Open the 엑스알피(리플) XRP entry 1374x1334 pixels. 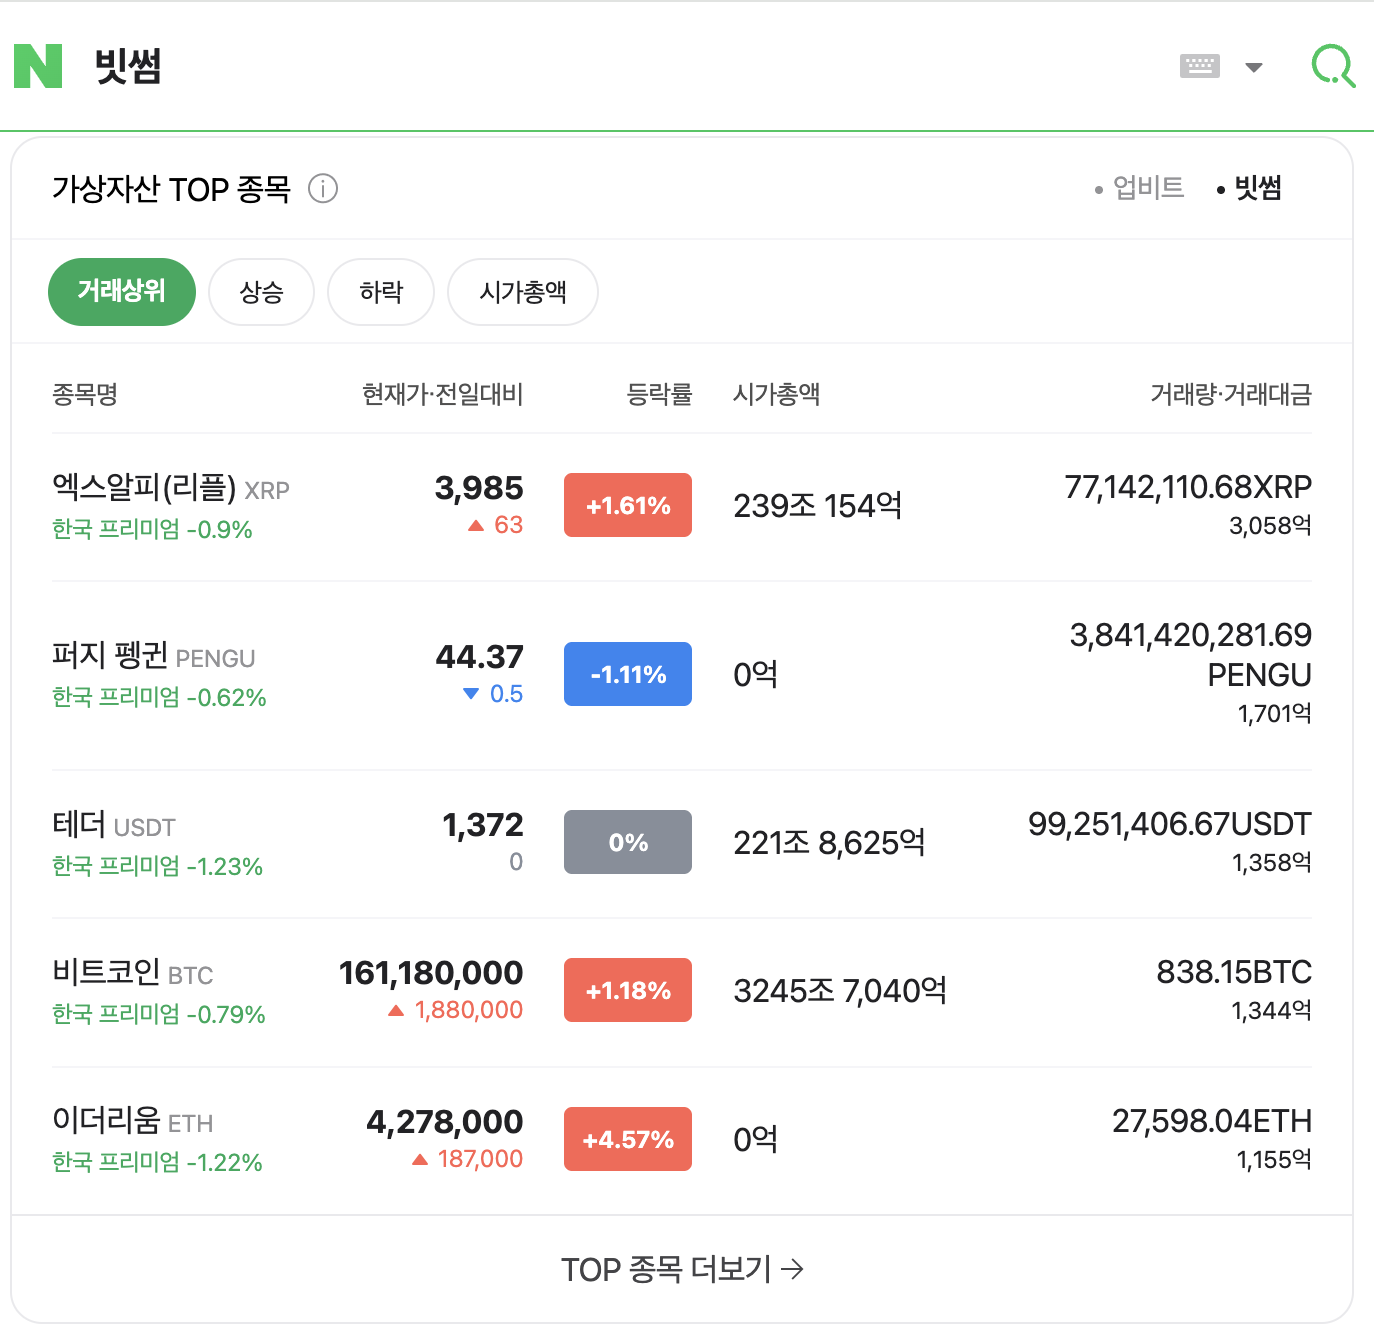pyautogui.click(x=171, y=488)
